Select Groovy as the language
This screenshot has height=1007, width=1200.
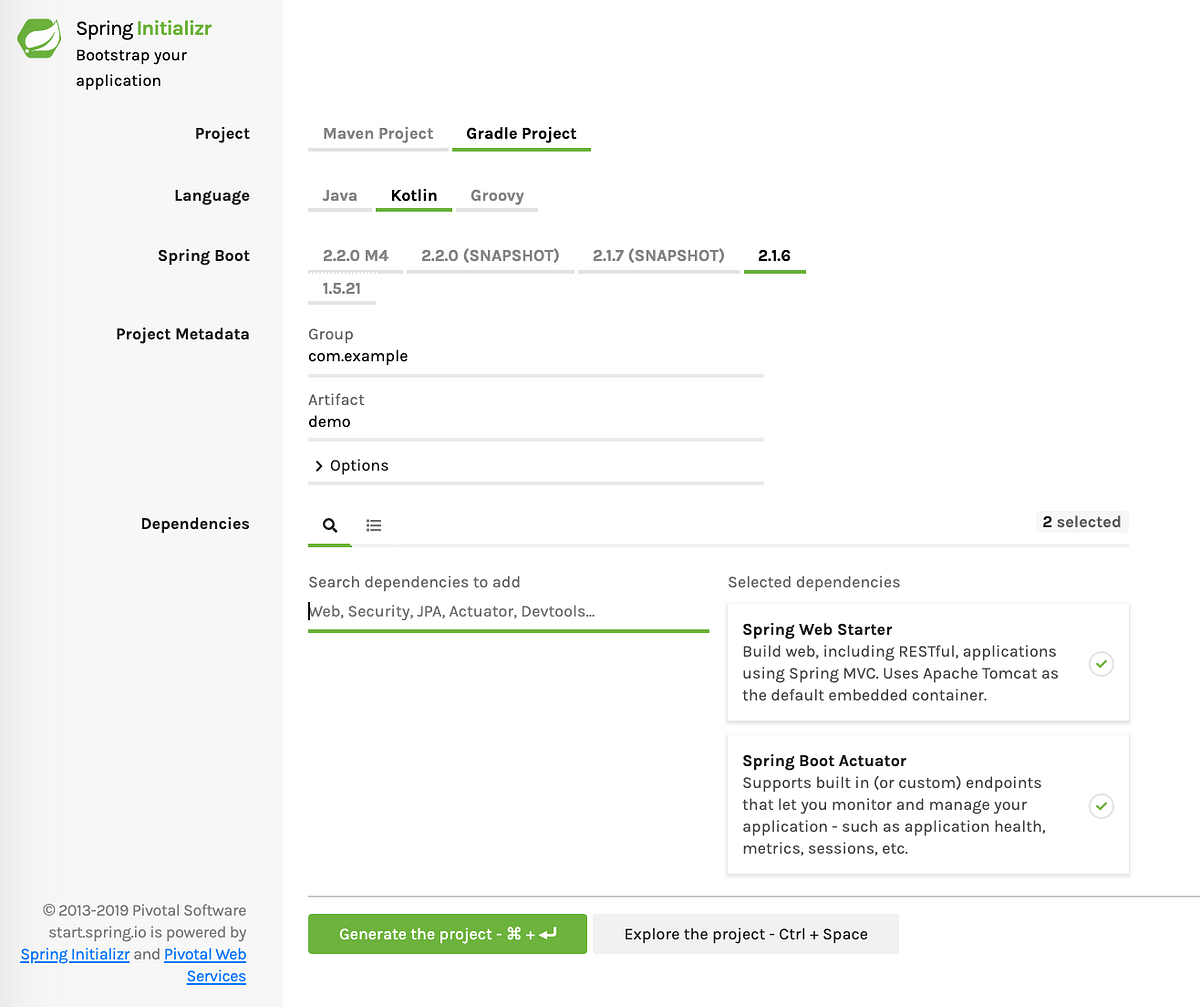496,195
